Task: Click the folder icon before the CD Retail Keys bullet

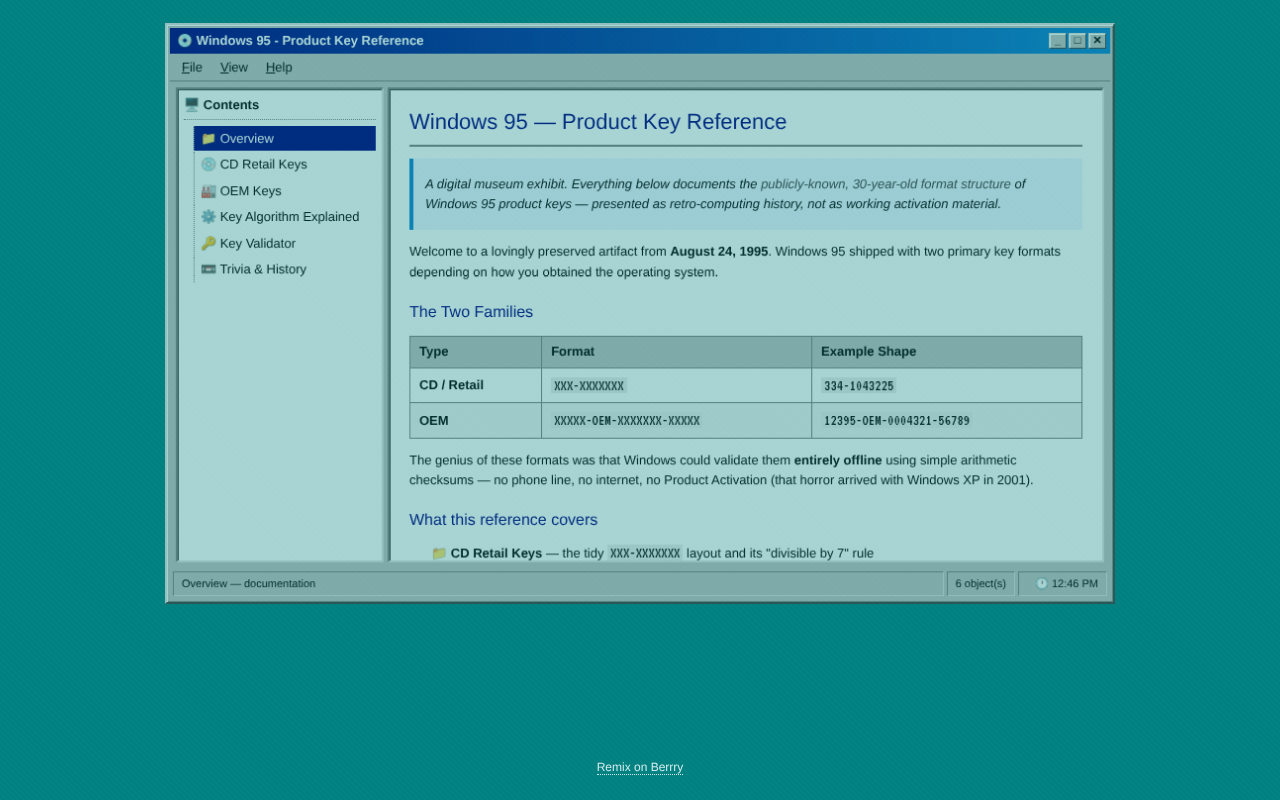Action: pos(439,553)
